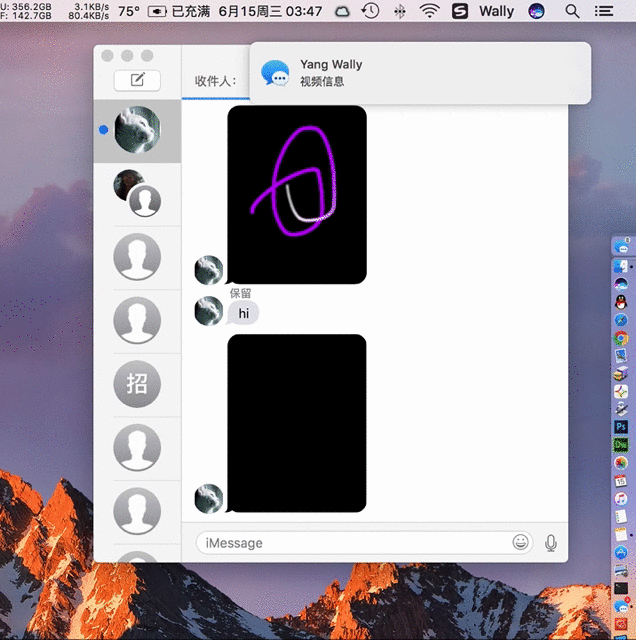Open the emoji picker in iMessage field

pyautogui.click(x=520, y=542)
